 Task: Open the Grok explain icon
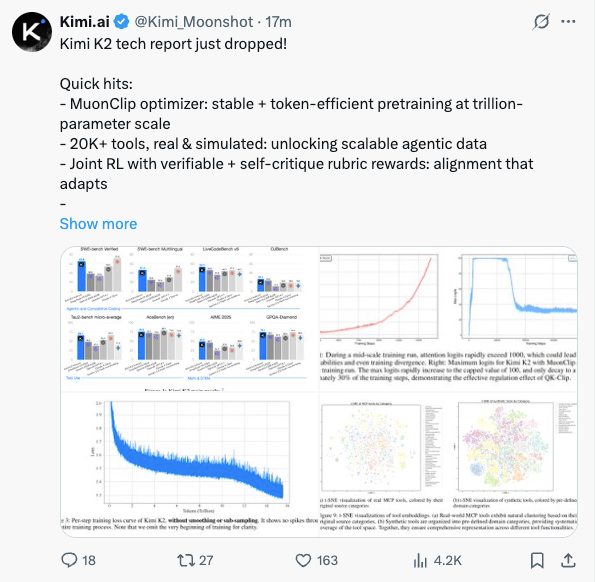coord(541,22)
